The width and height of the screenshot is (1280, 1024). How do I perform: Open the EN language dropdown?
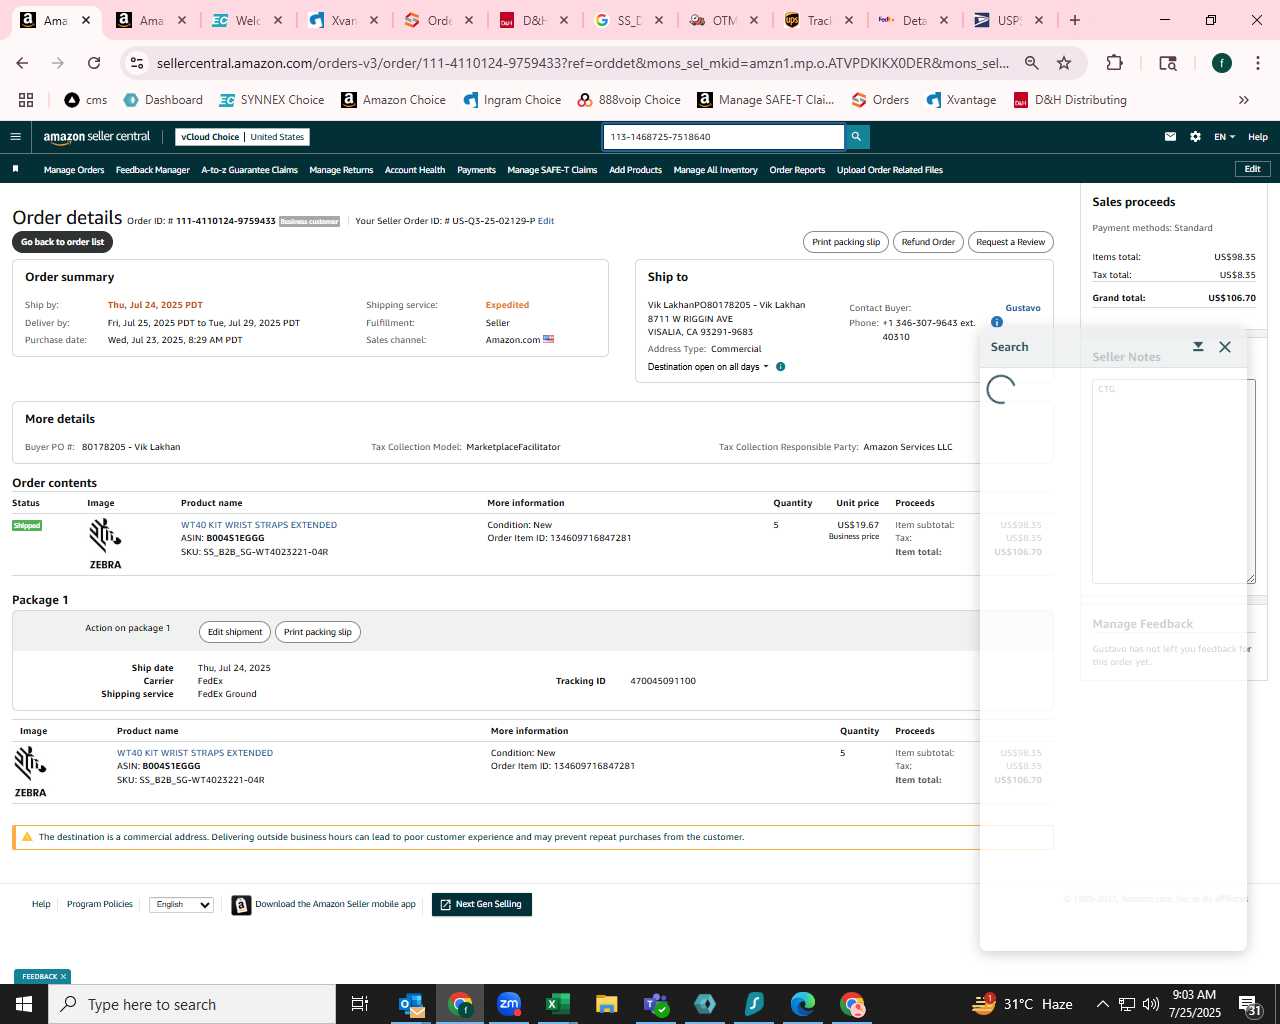tap(1224, 137)
